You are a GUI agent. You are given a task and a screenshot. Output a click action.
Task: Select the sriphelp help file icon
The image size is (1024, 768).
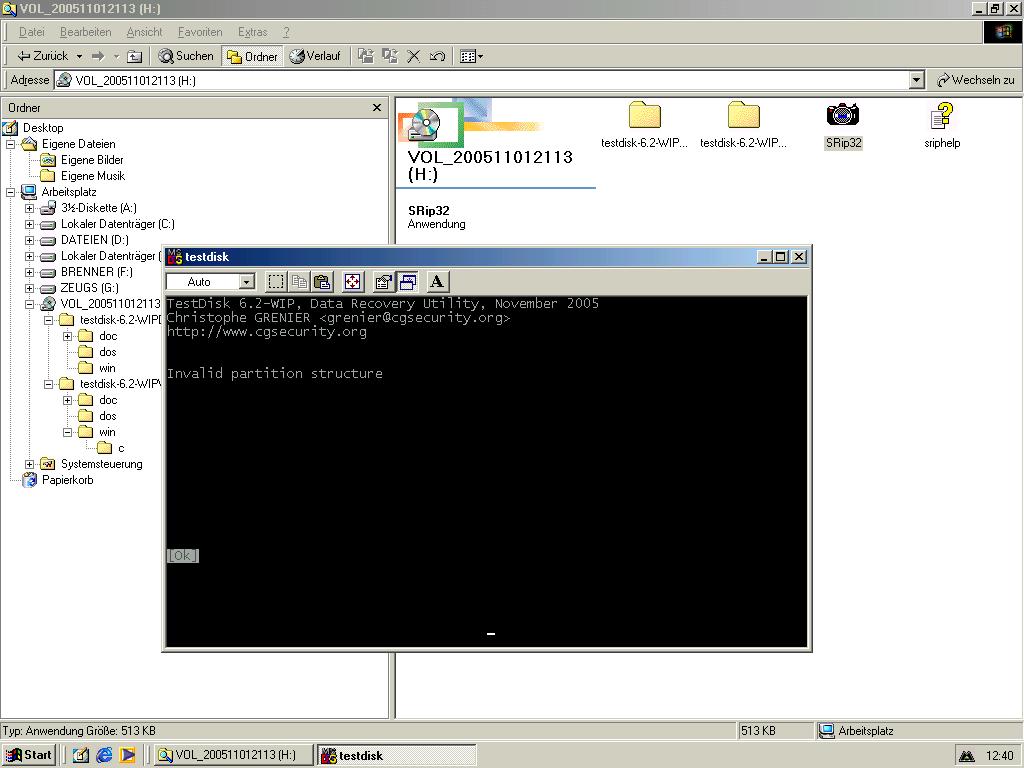pos(942,116)
